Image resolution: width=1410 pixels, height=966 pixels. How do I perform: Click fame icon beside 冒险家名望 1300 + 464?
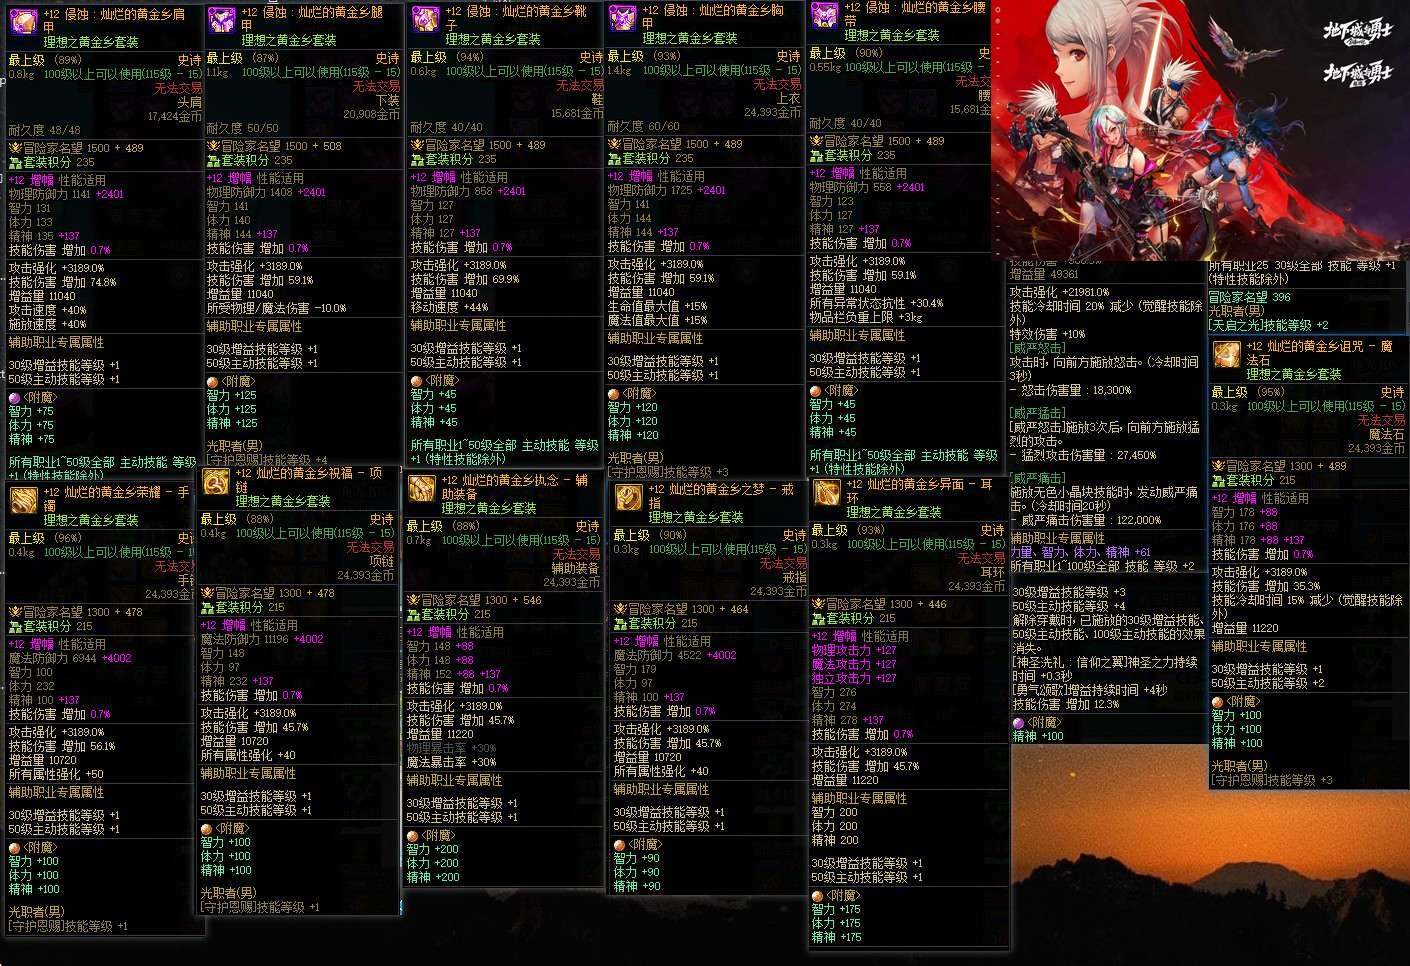pos(620,609)
